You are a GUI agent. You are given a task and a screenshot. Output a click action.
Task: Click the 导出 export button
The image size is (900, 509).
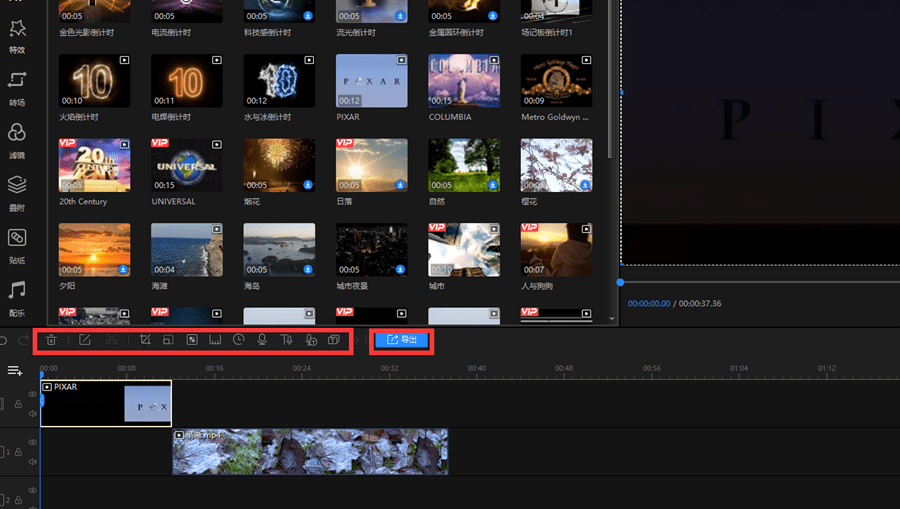pos(402,340)
